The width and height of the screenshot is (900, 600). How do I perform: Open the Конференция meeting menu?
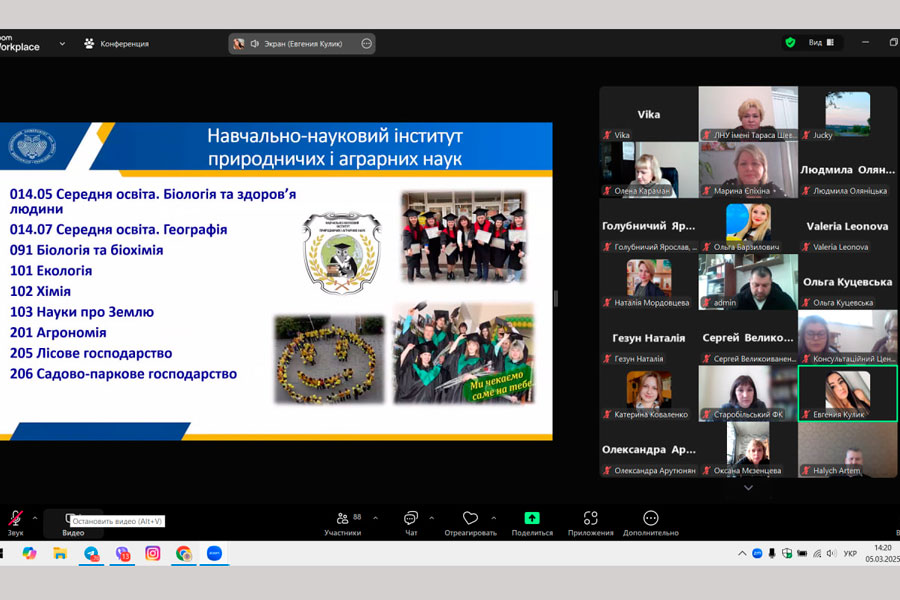pyautogui.click(x=117, y=44)
